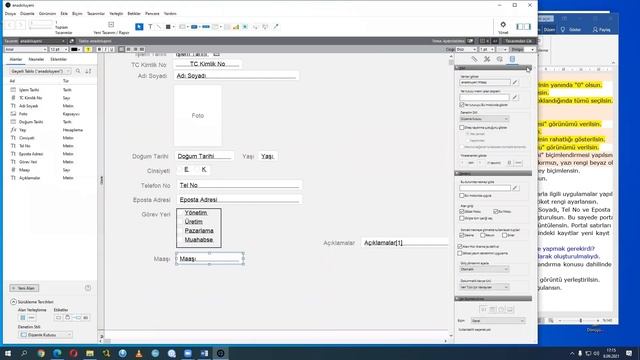This screenshot has height=360, width=640.
Task: Open line style dropdown in format bar
Action: coord(466,49)
